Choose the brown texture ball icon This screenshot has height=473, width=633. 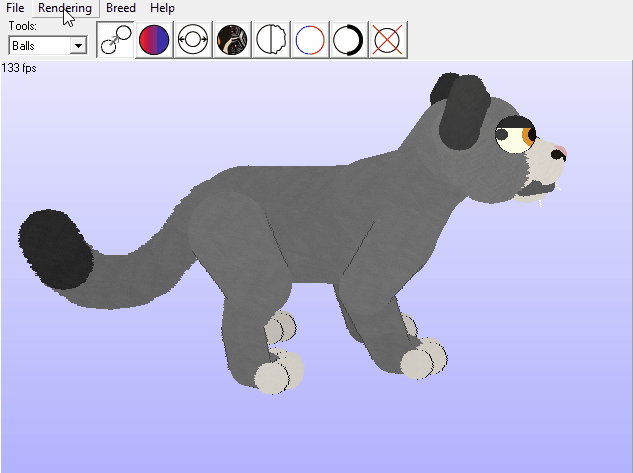(x=233, y=40)
